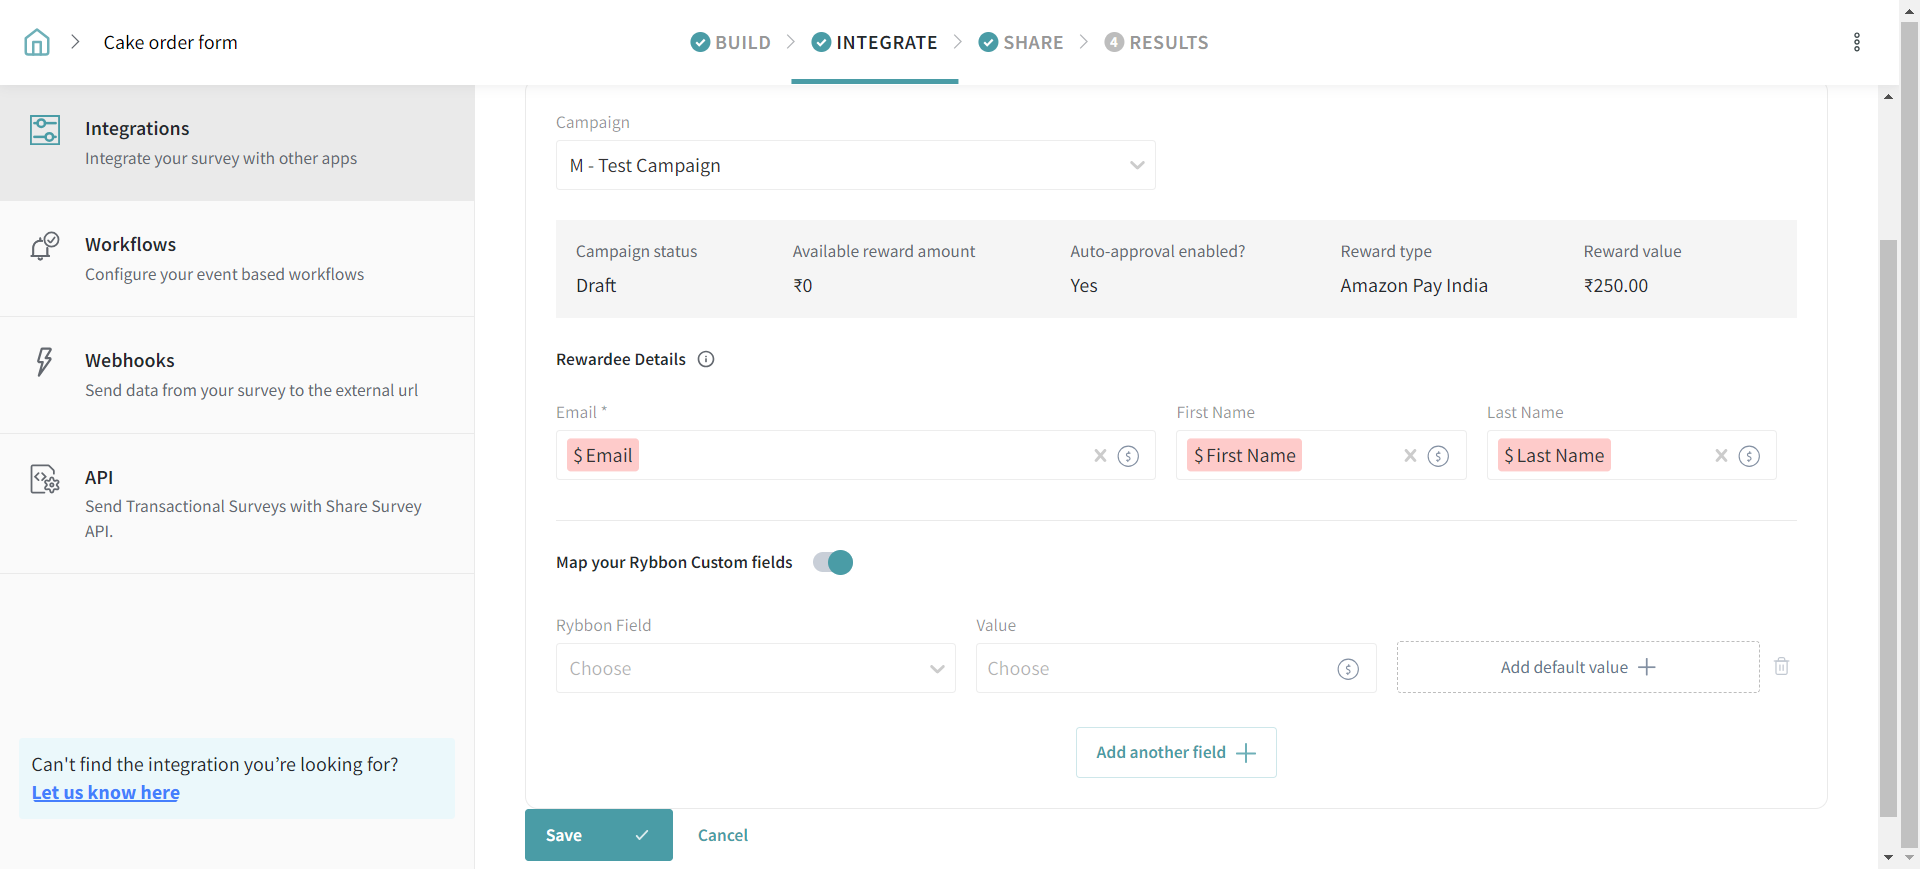Go to the SHARE step
The width and height of the screenshot is (1920, 869).
pos(1021,42)
